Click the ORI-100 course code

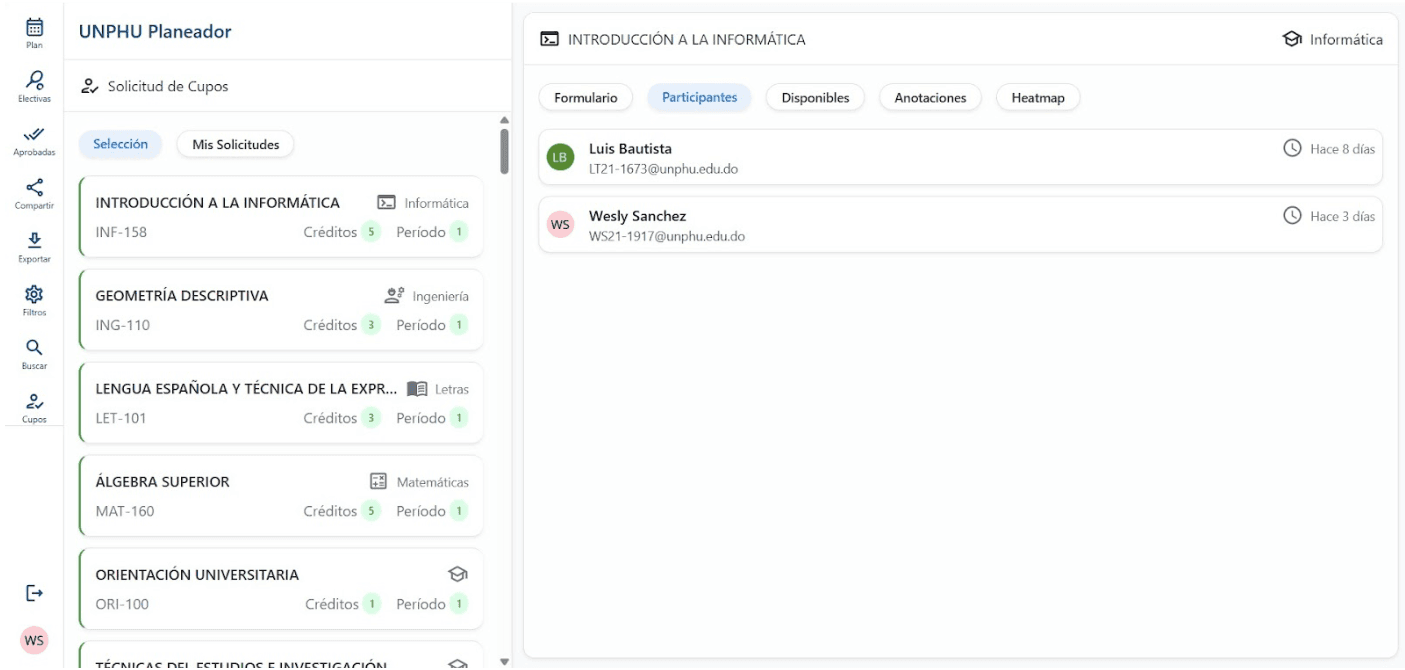pos(122,604)
